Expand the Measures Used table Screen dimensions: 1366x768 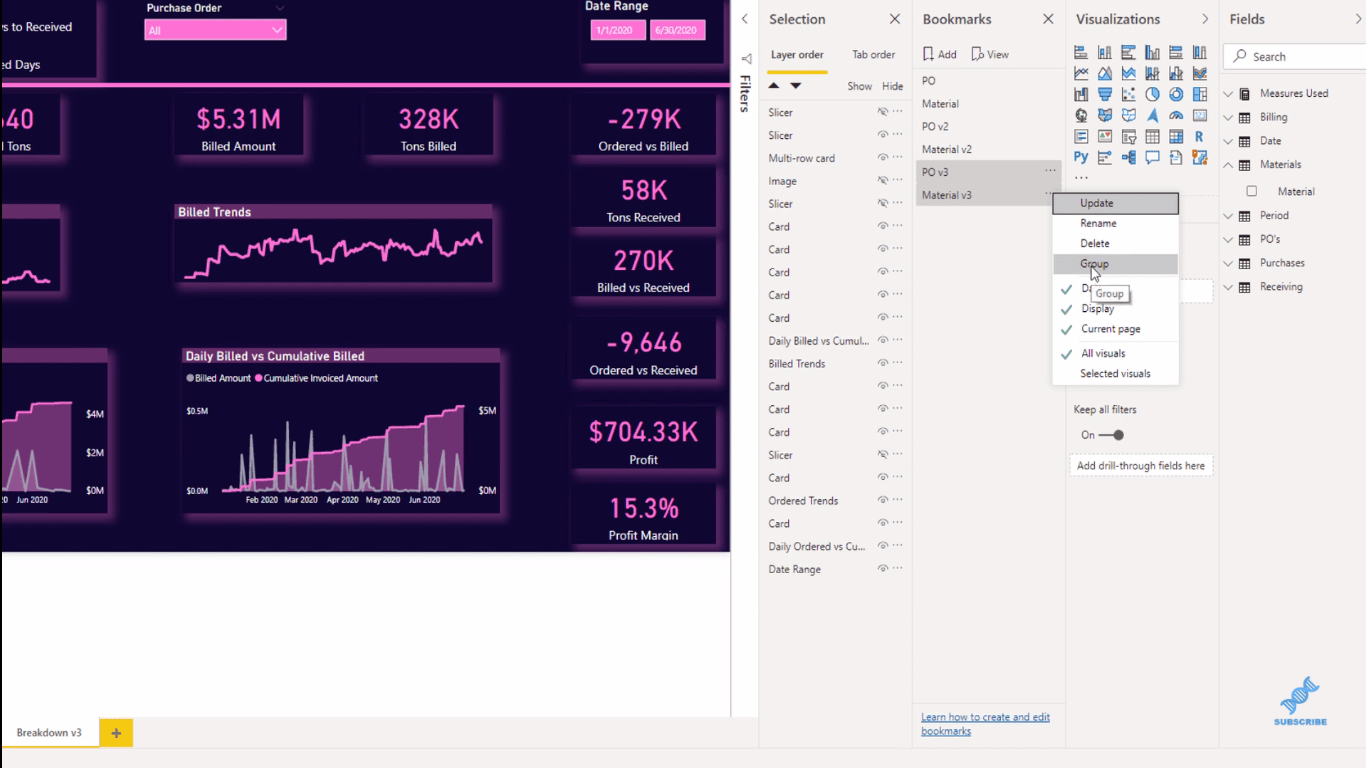(1229, 94)
